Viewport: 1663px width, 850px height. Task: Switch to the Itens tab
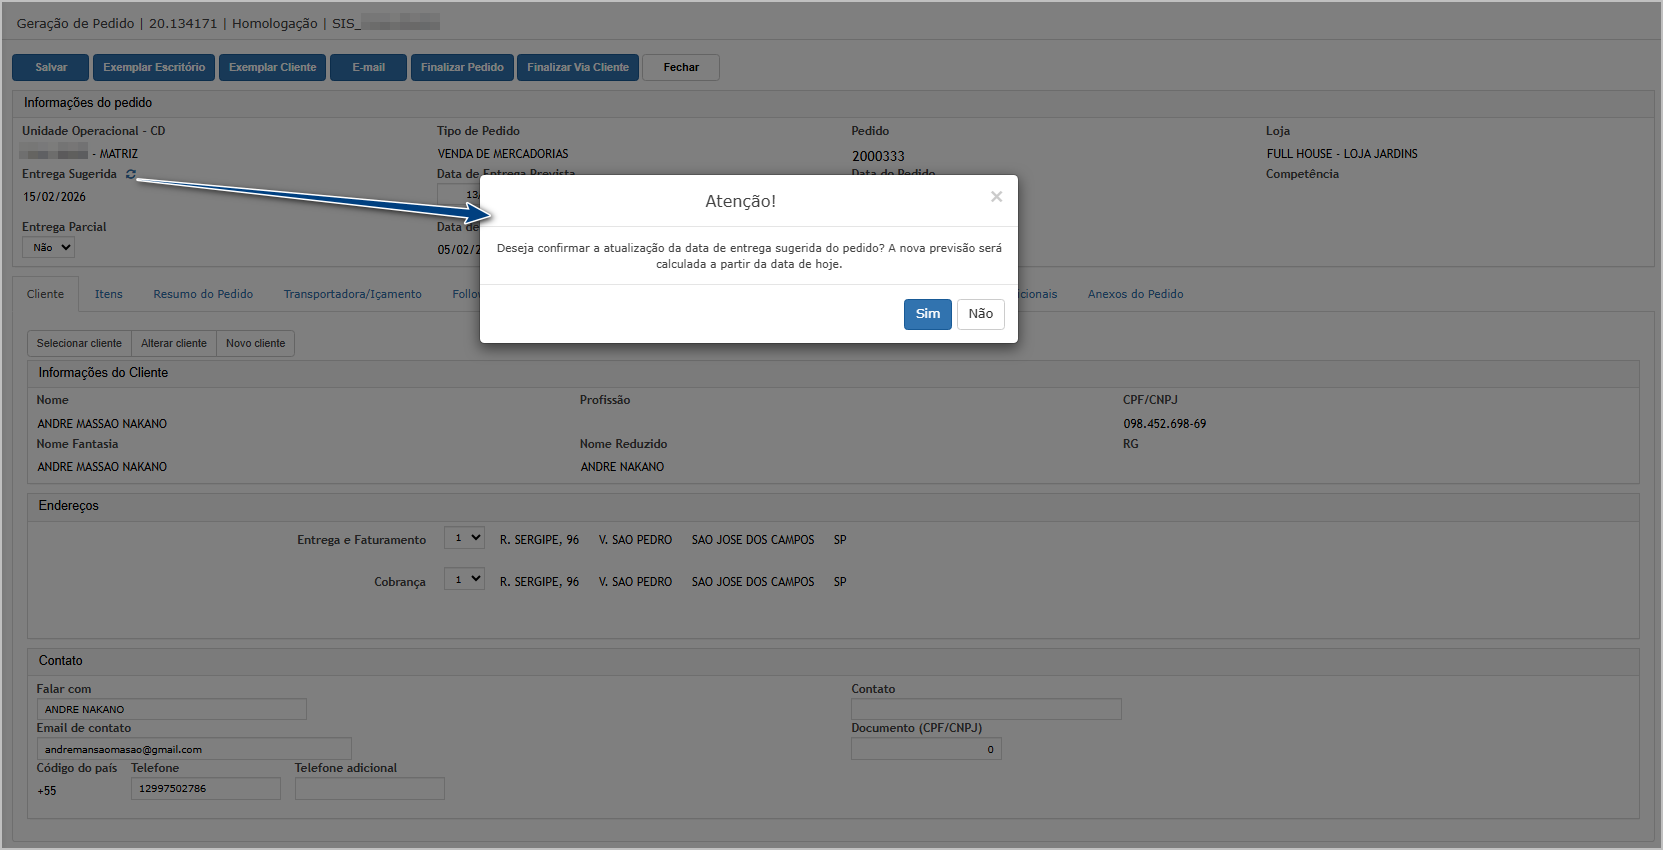click(x=109, y=294)
